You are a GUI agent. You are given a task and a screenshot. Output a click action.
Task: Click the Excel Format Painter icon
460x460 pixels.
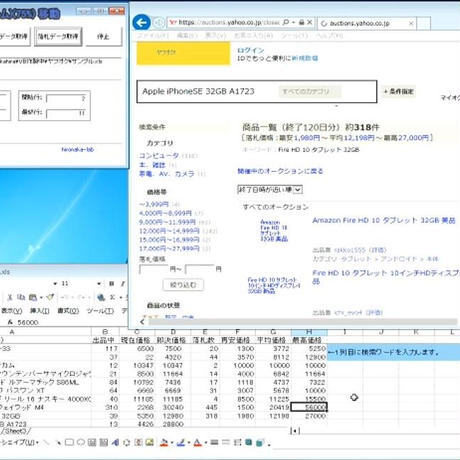click(x=50, y=297)
